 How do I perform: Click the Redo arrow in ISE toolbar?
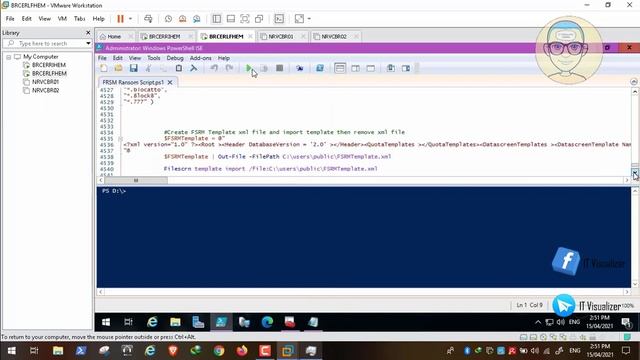coord(229,68)
